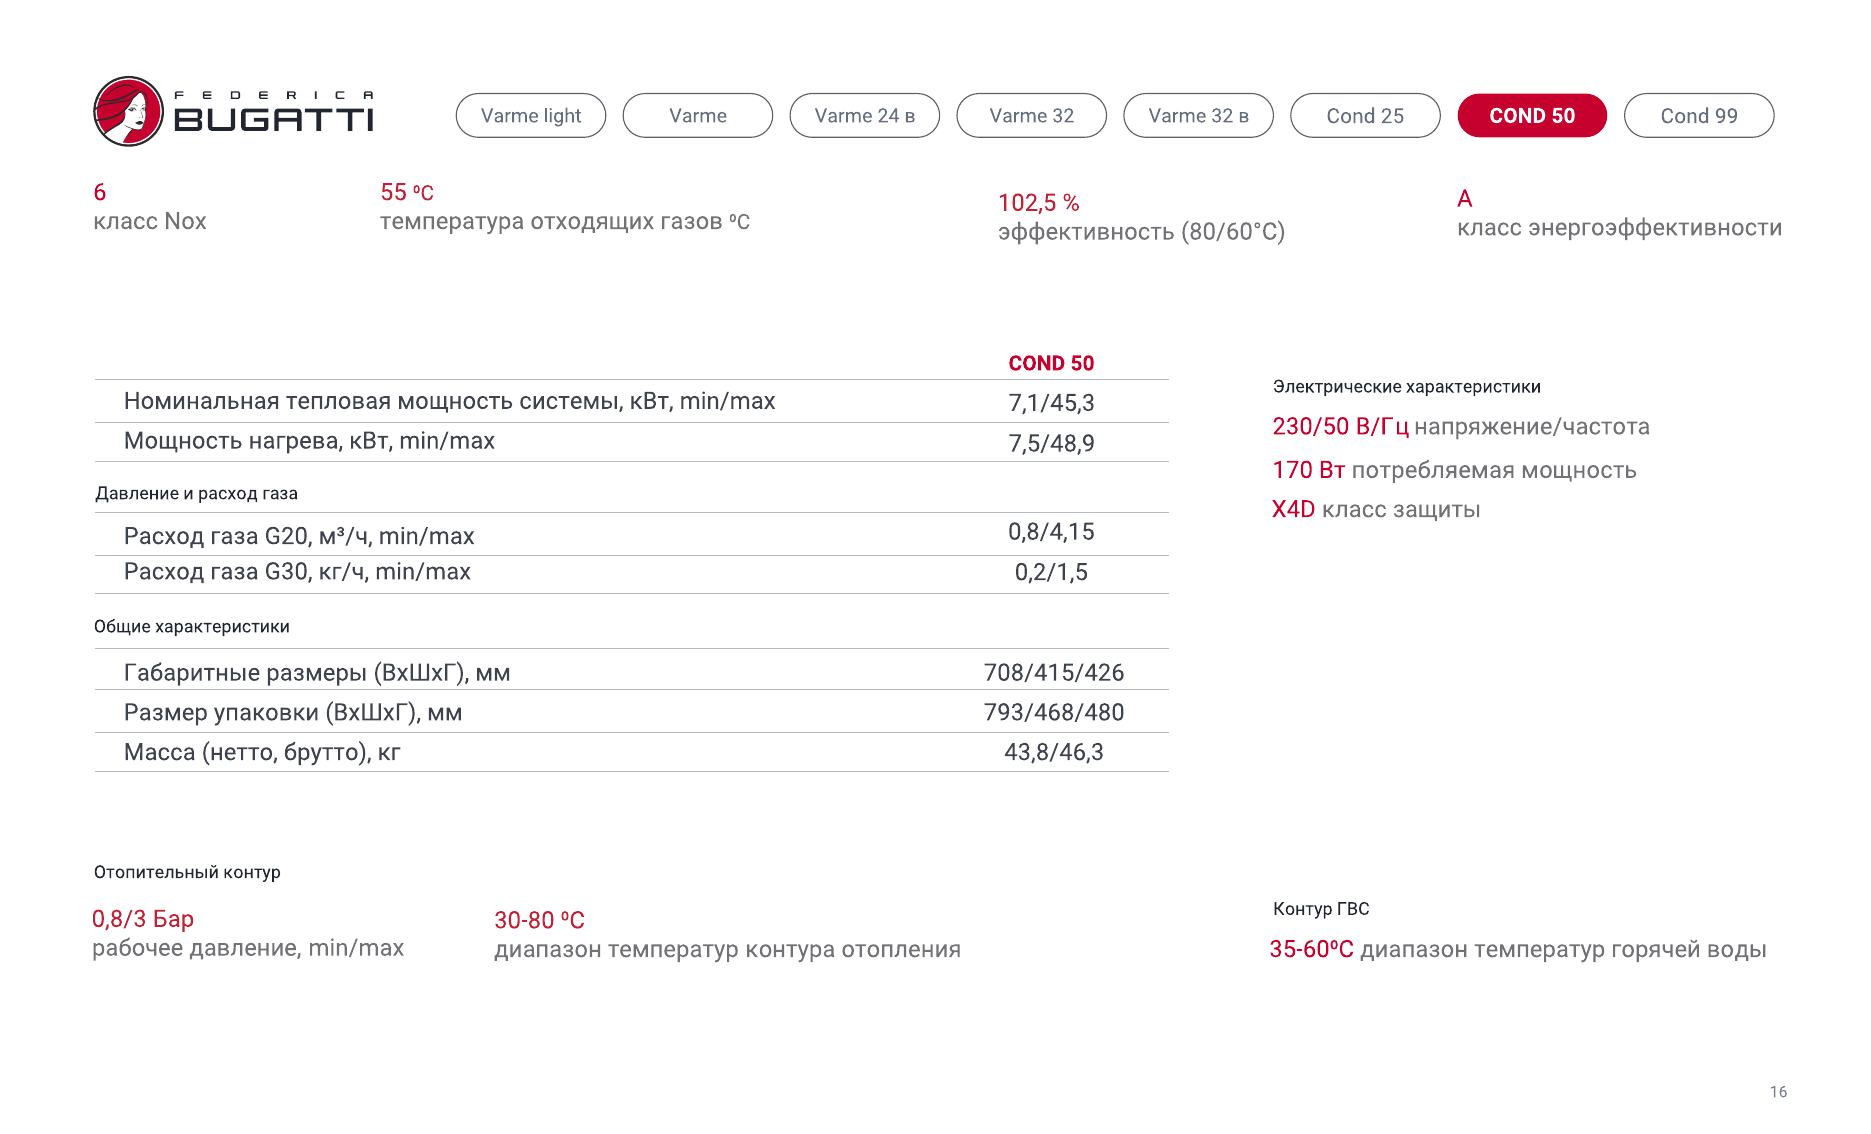Click the page number 16
Viewport: 1871px width, 1134px height.
pyautogui.click(x=1778, y=1092)
